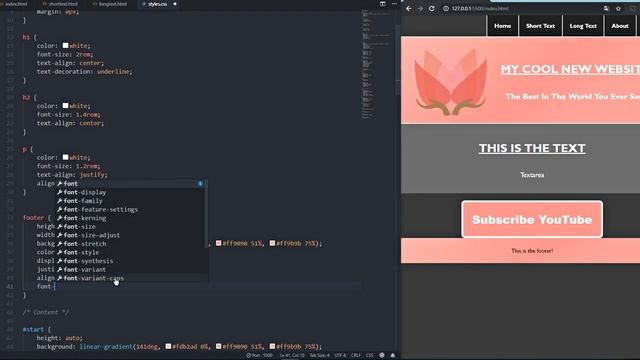The height and width of the screenshot is (360, 640).
Task: Click the browser back arrow
Action: (409, 8)
